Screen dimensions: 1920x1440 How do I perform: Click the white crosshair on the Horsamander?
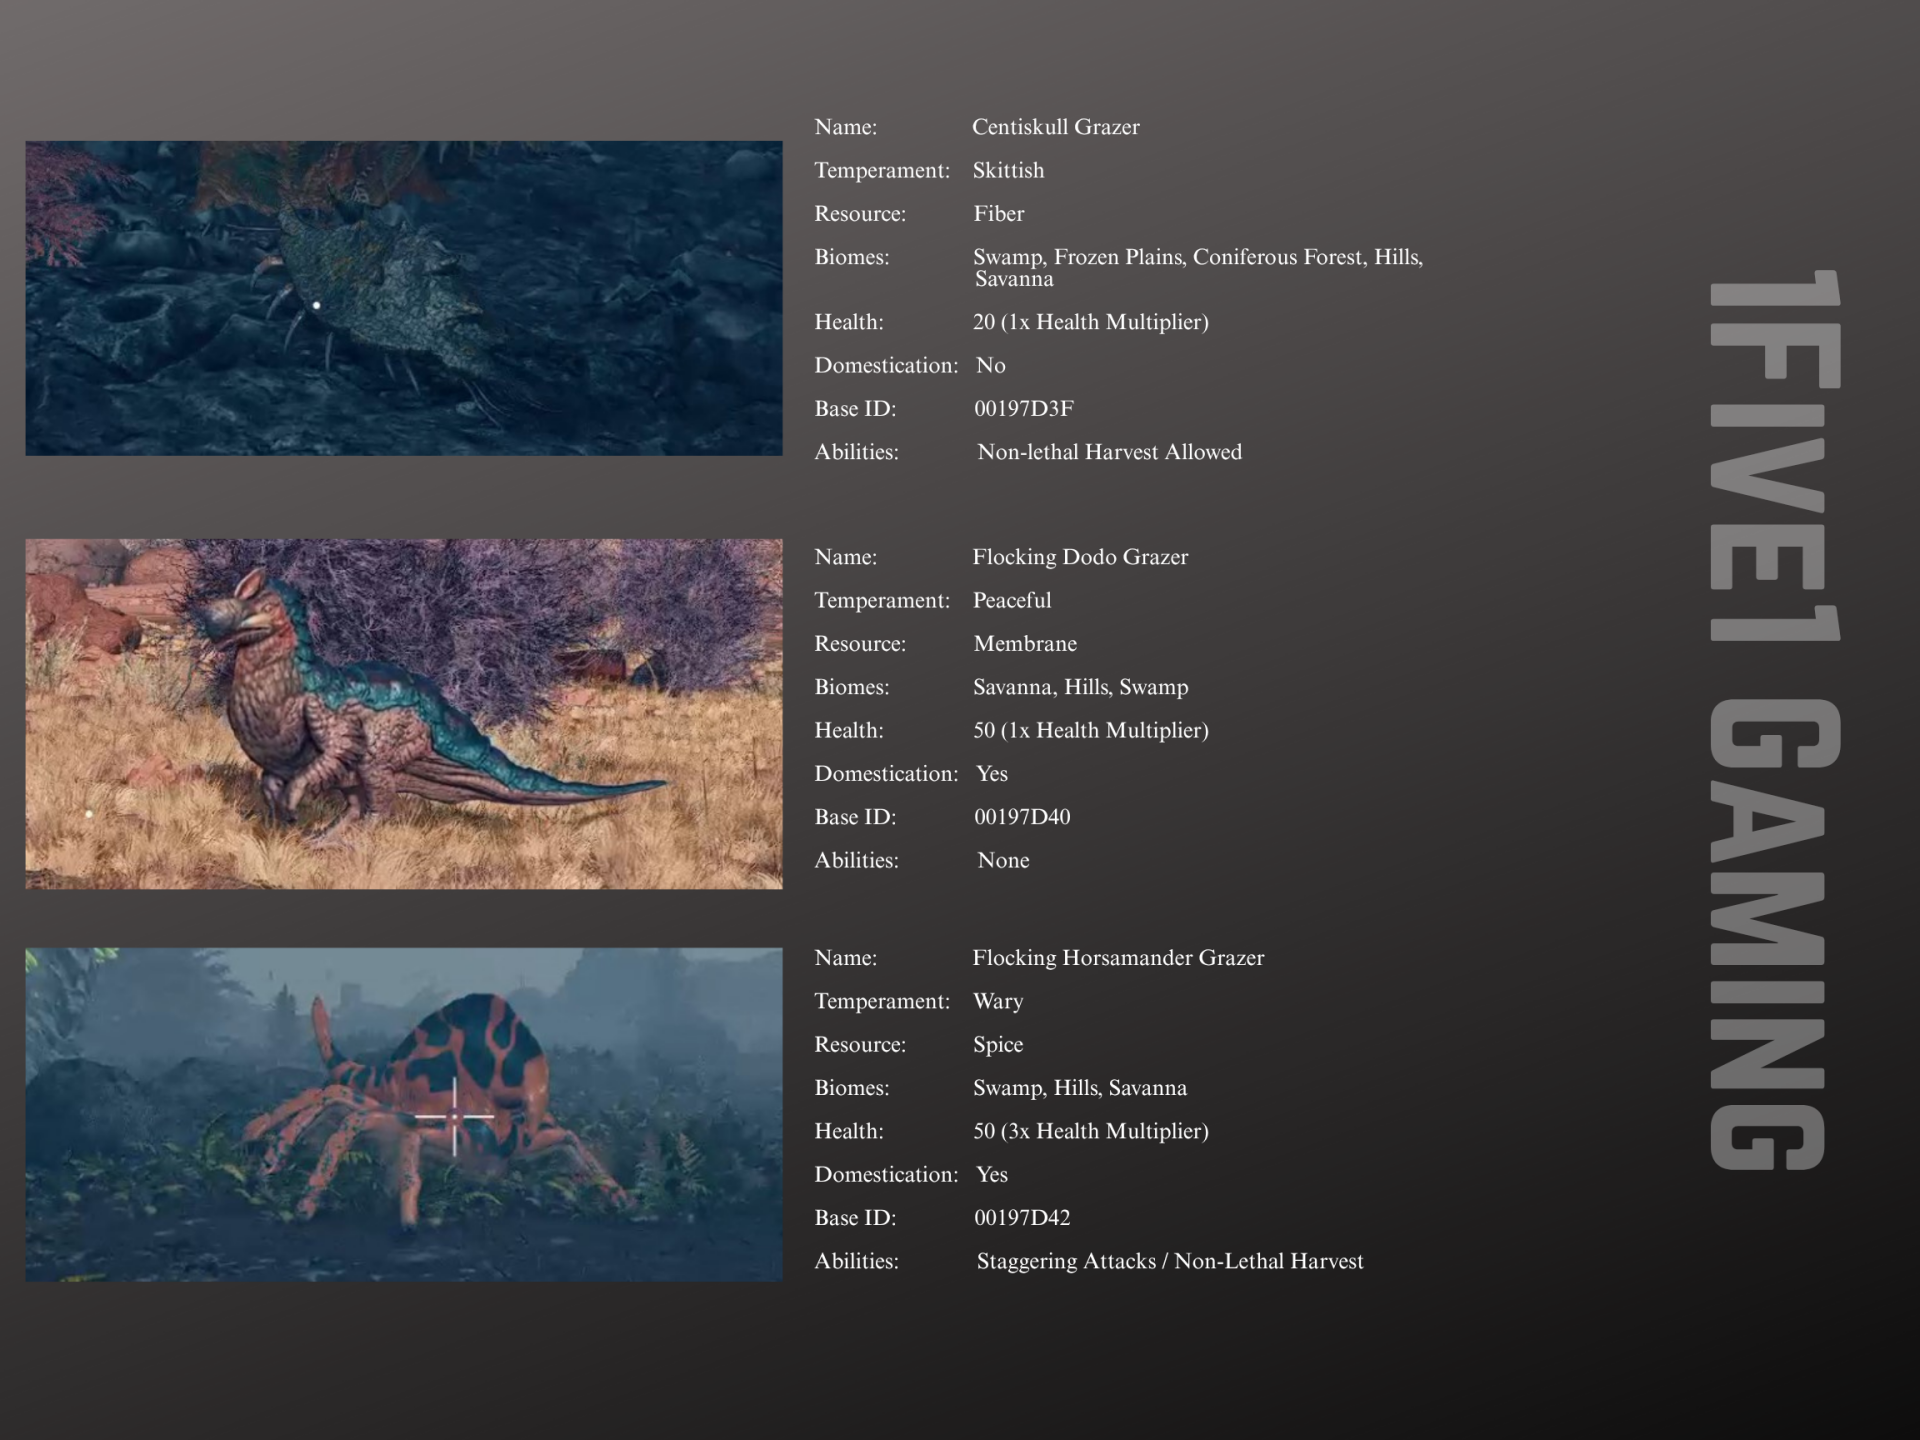pyautogui.click(x=455, y=1116)
